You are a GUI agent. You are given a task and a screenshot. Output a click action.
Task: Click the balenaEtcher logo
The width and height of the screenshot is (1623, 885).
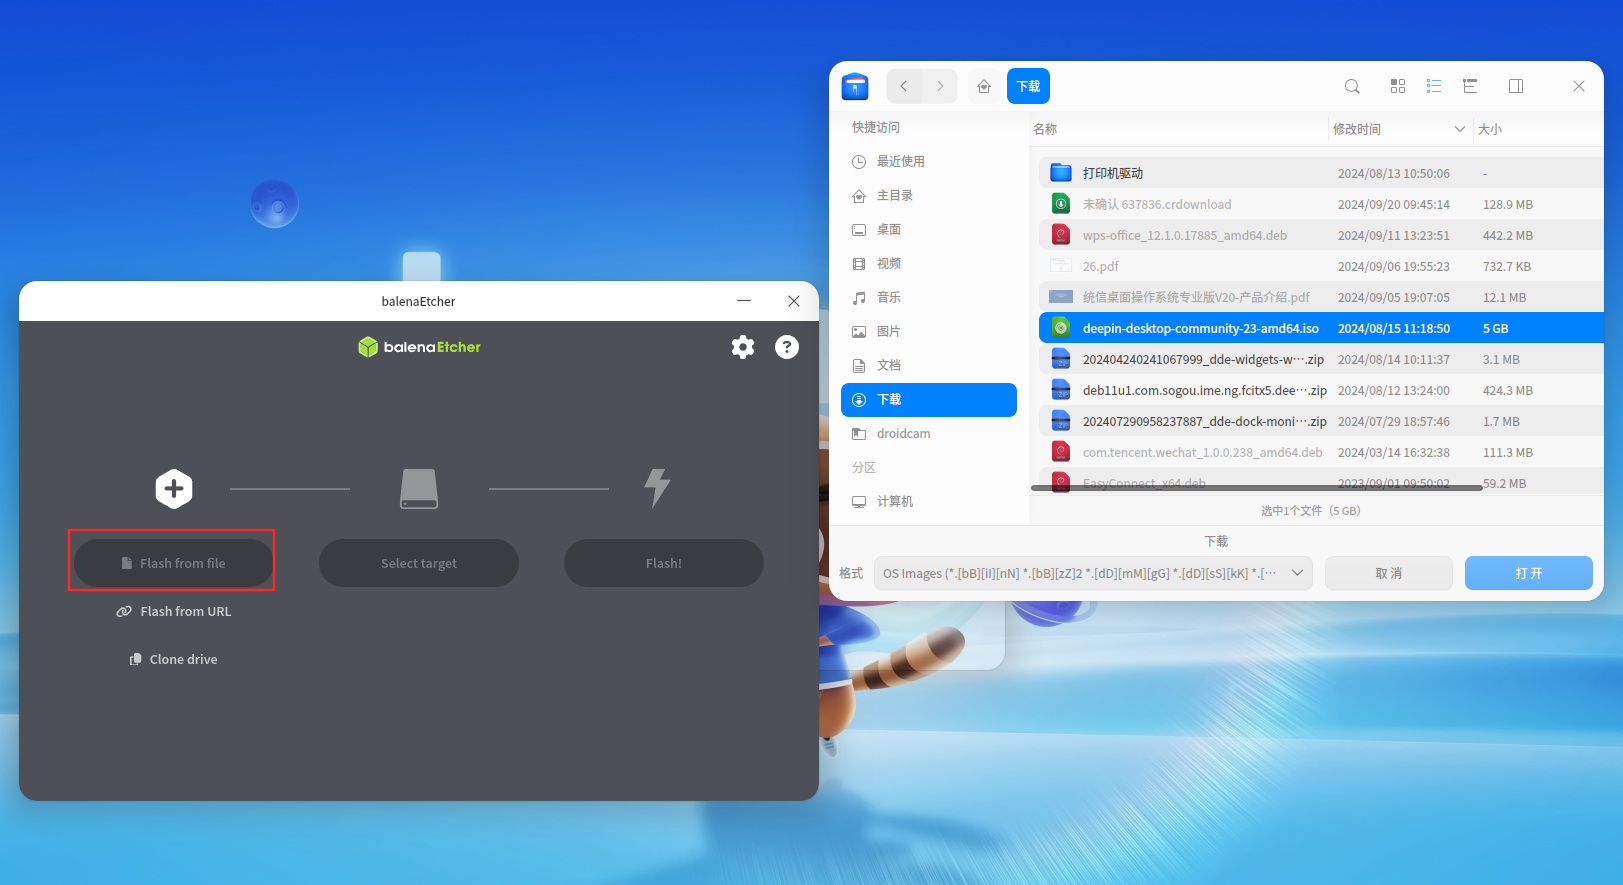(x=419, y=347)
